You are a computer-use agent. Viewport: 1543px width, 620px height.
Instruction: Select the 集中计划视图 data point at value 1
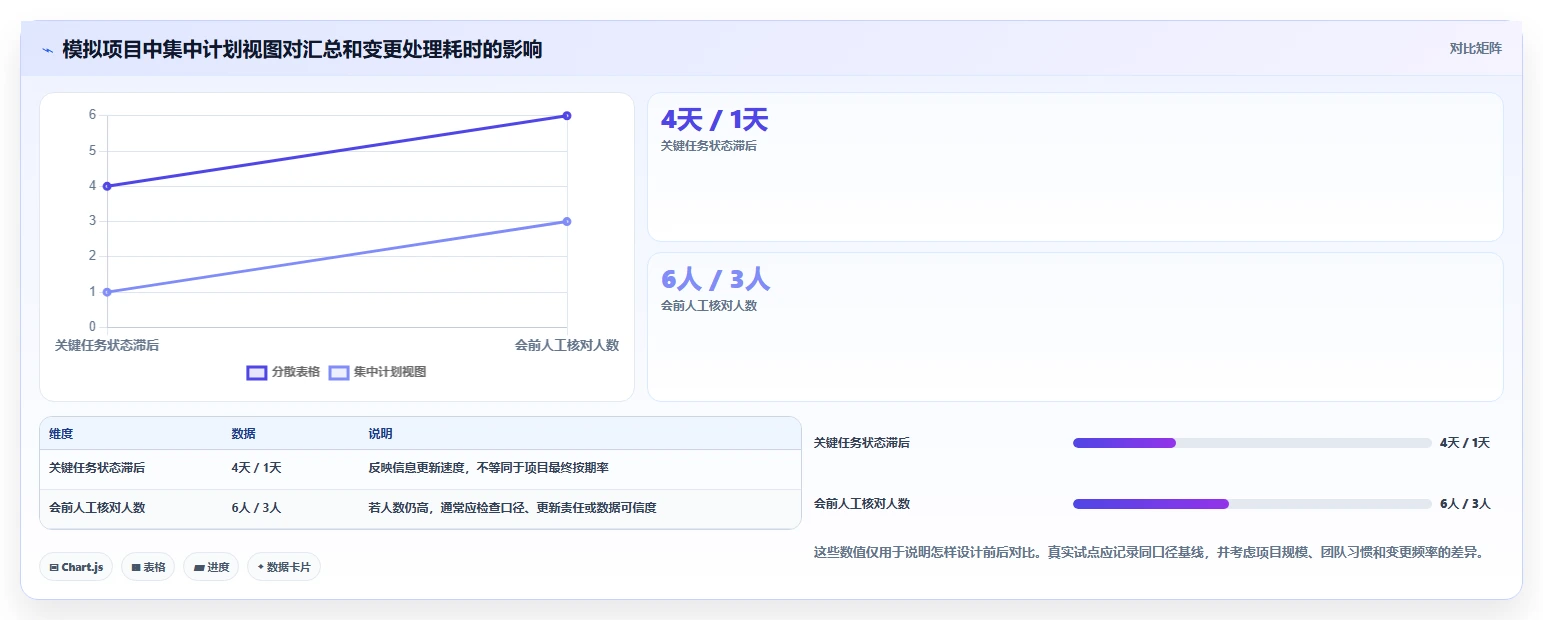[107, 292]
